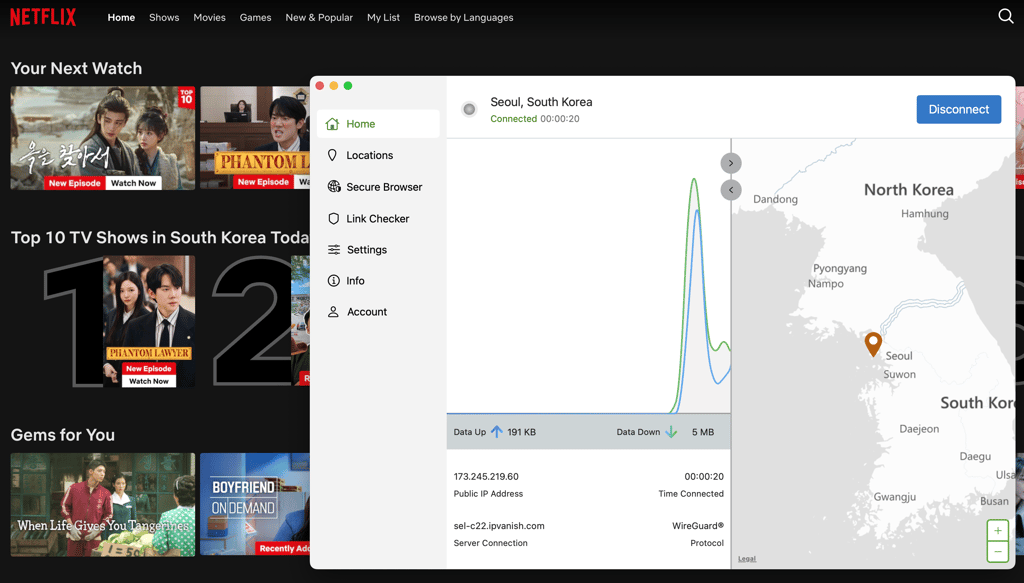The width and height of the screenshot is (1024, 583).
Task: Click Dandong label on the map
Action: 775,199
